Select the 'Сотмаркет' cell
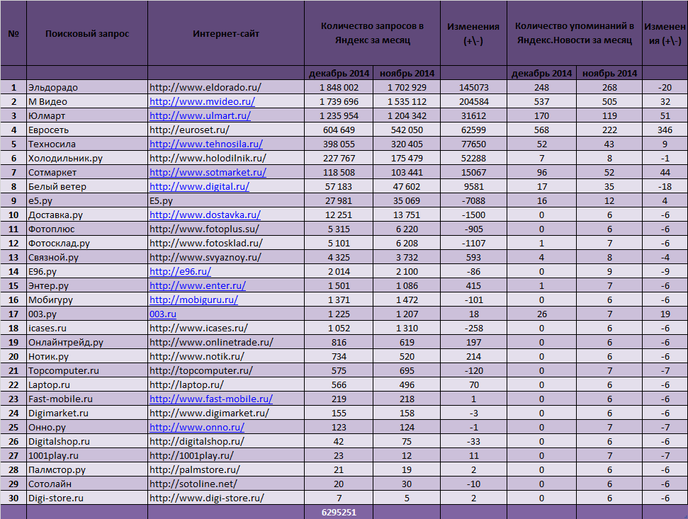 pos(87,172)
